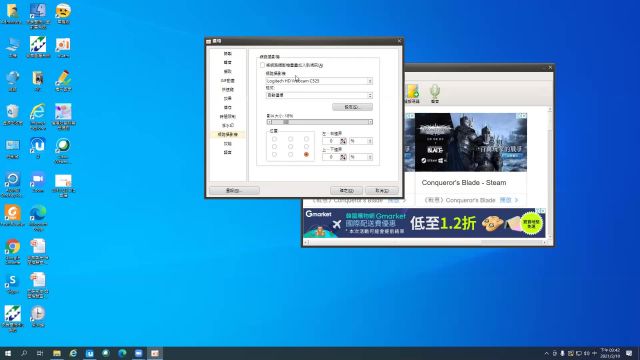Open the Recycle Bin icon
This screenshot has width=640, height=360.
13,114
